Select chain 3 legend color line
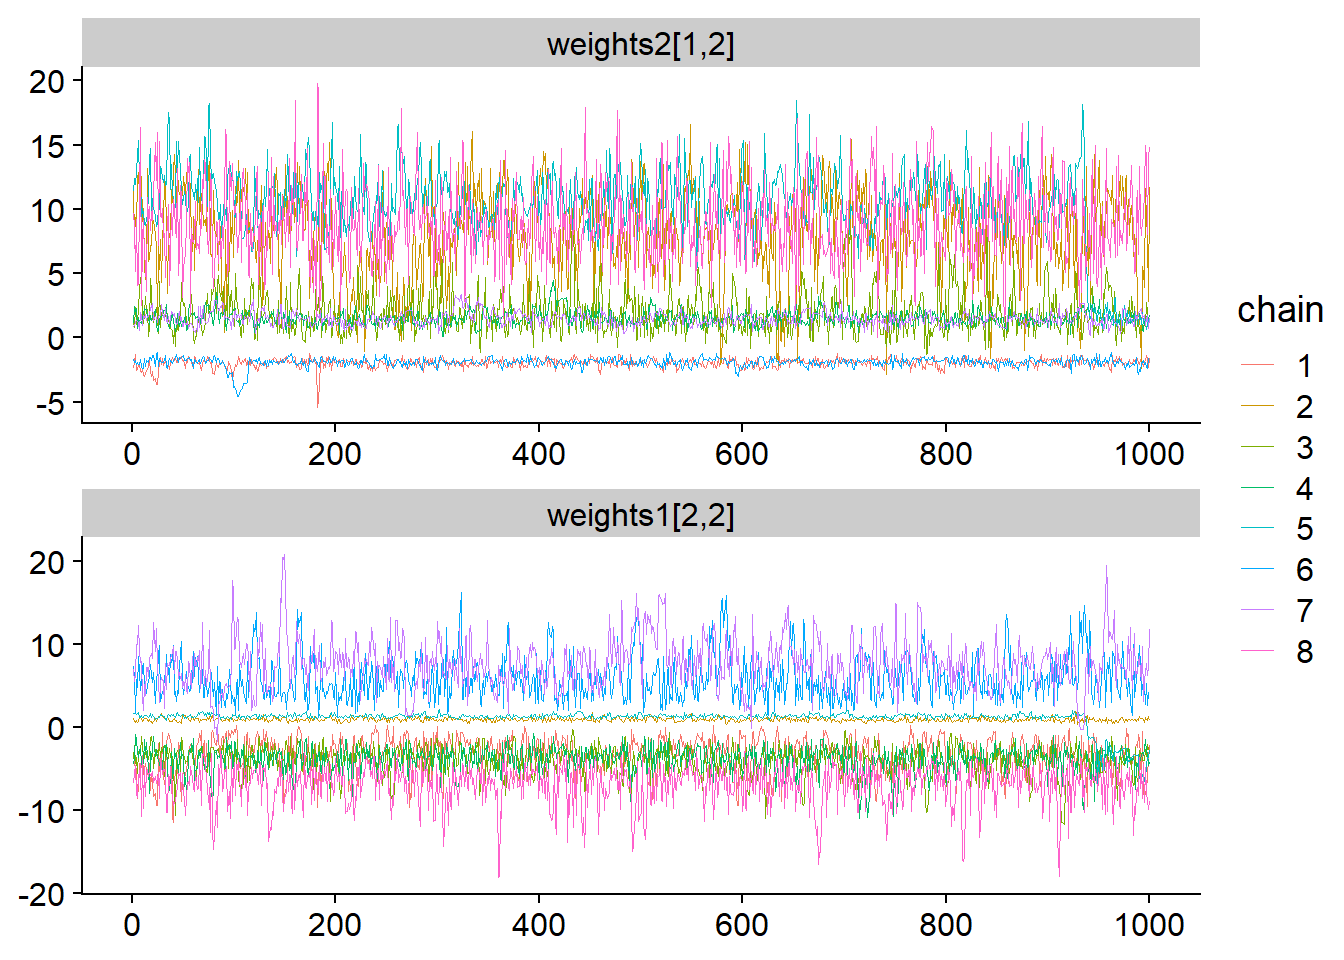 point(1258,447)
